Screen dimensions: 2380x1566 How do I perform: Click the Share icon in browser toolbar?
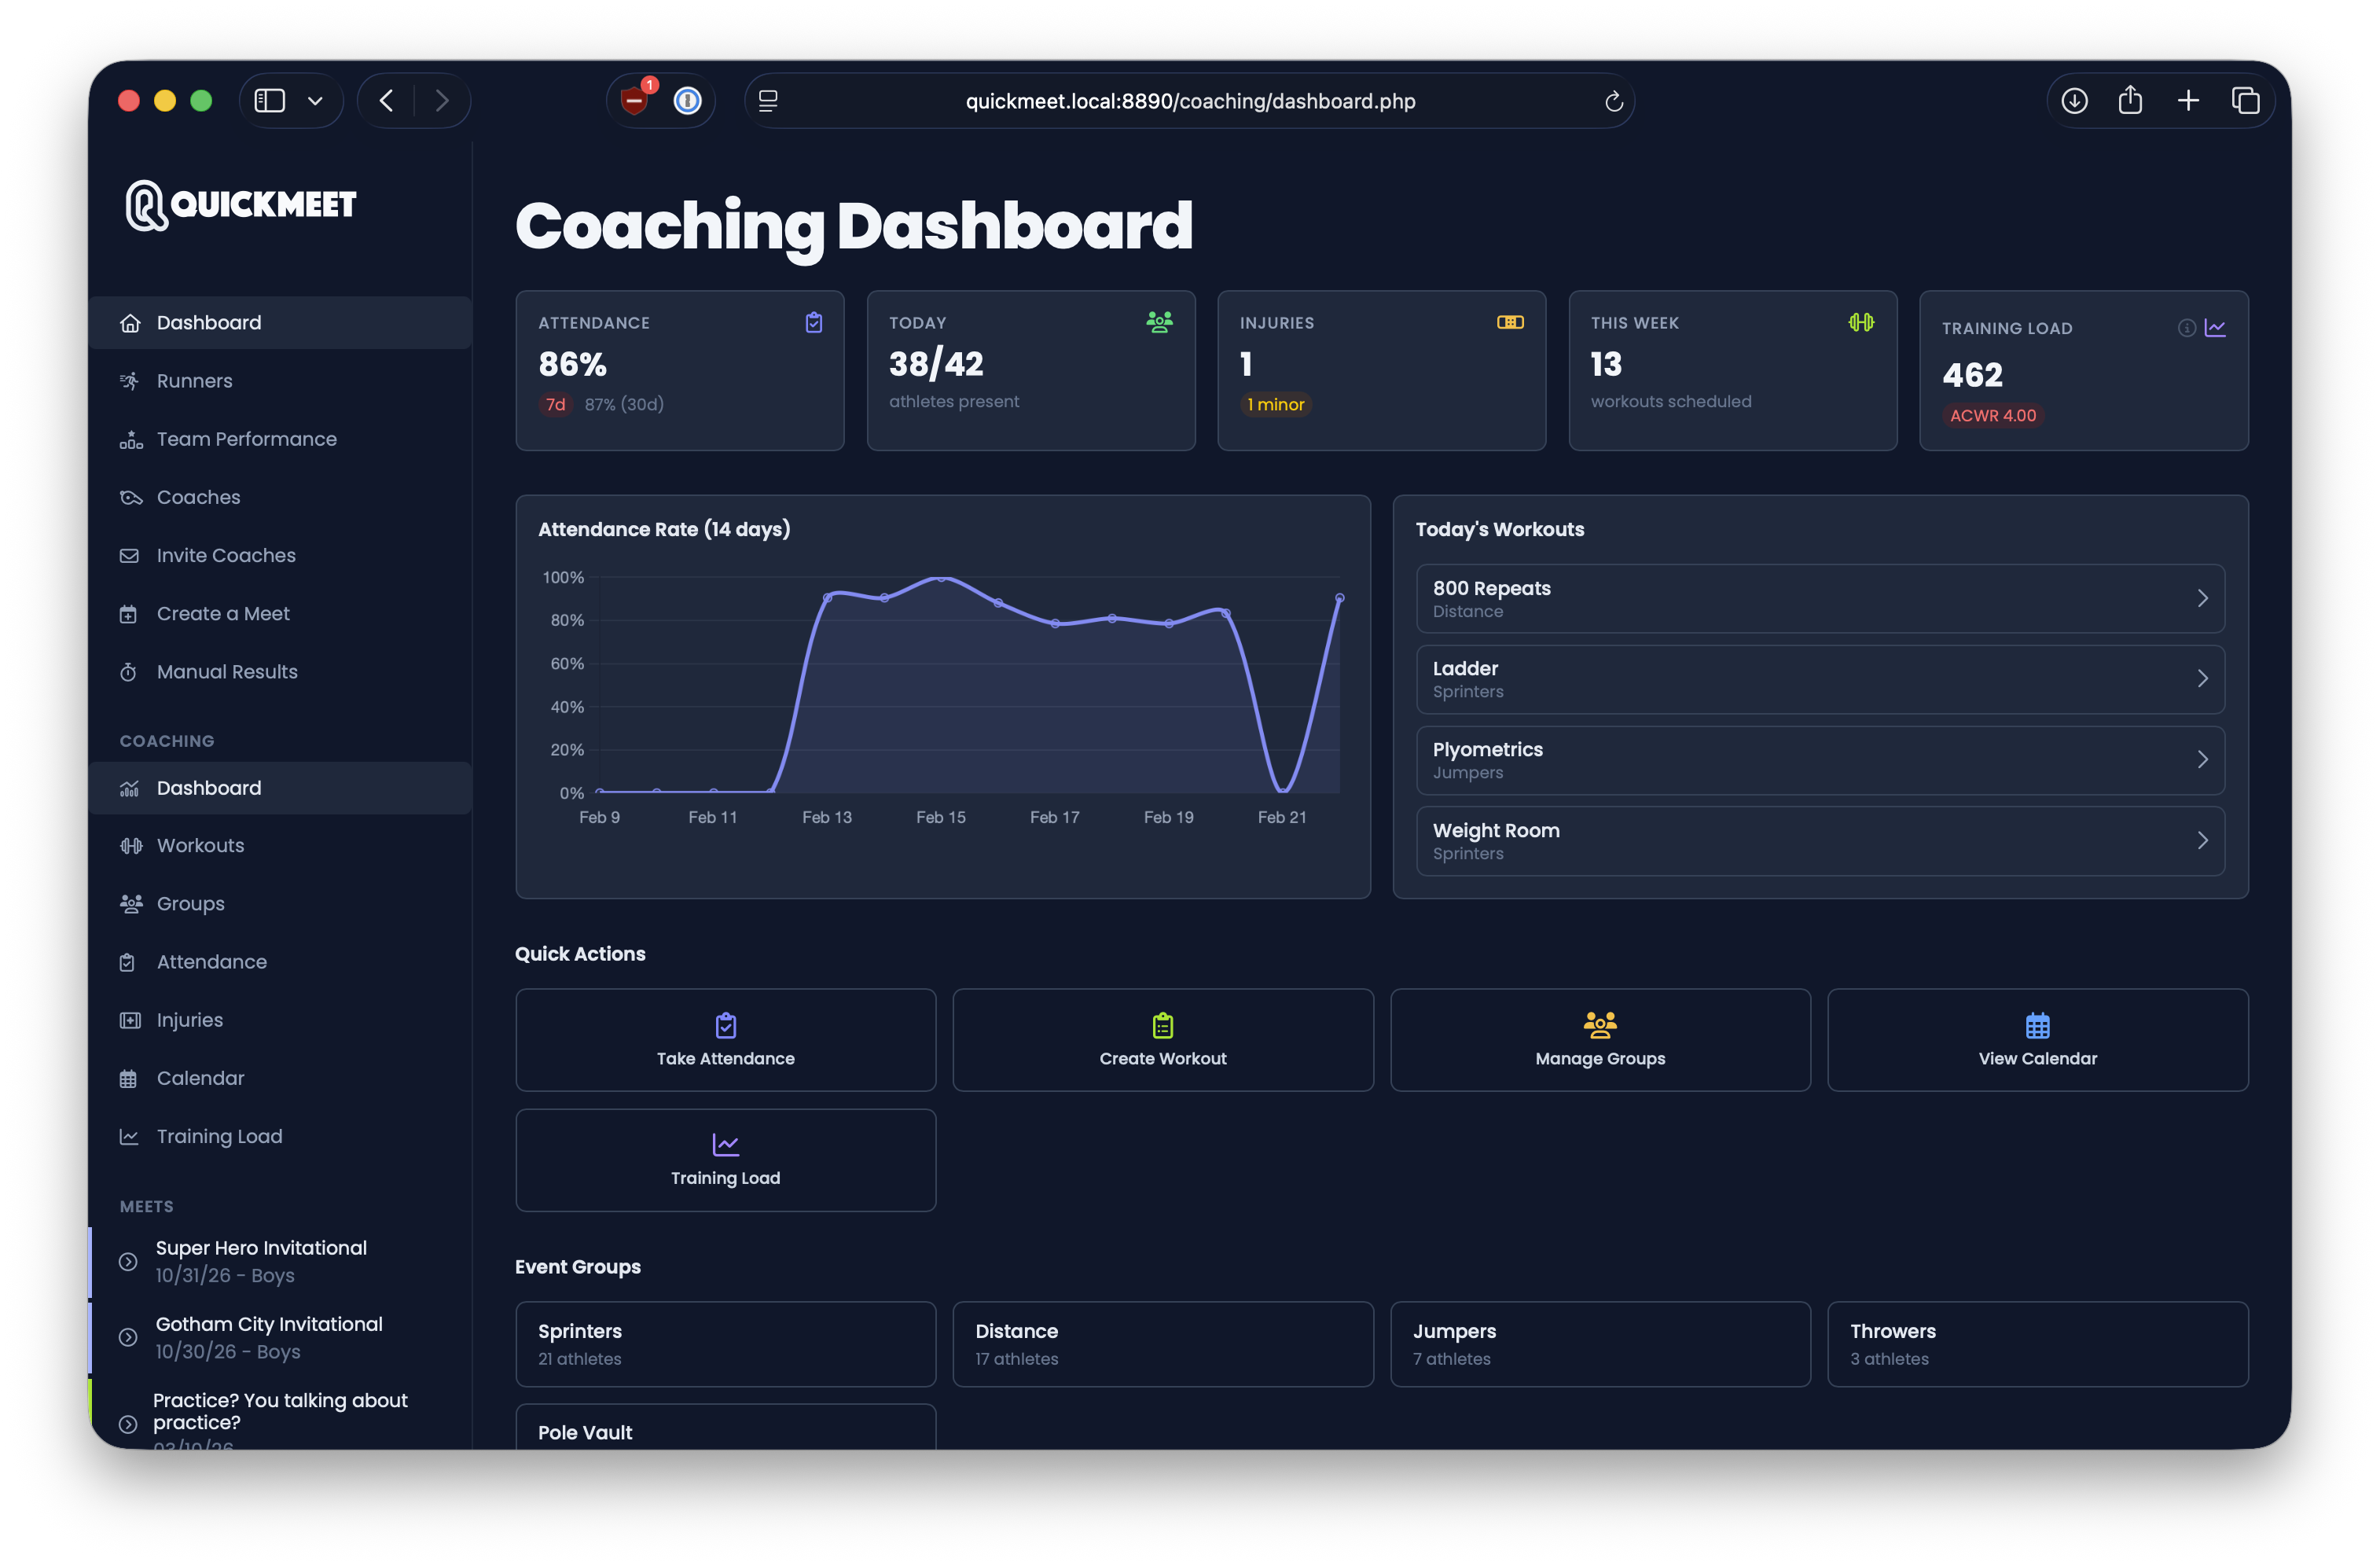2130,101
